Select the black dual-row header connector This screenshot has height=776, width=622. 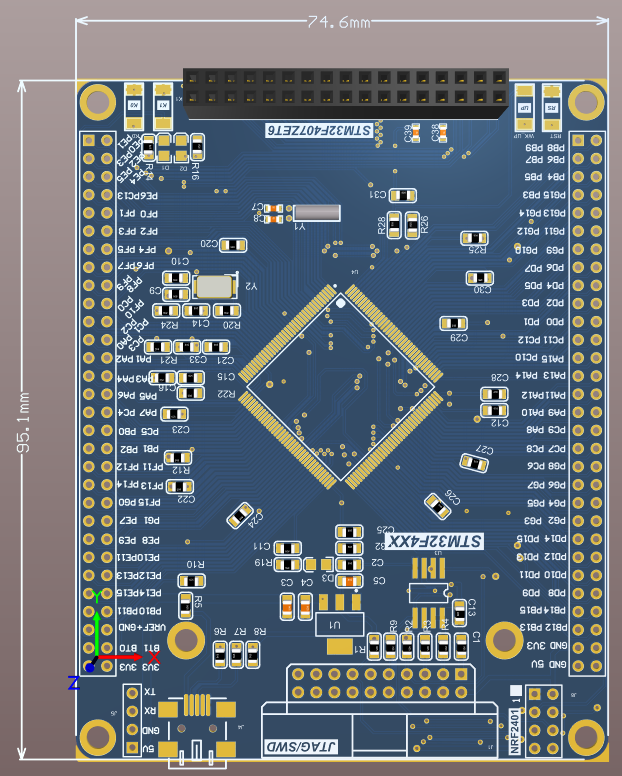pyautogui.click(x=345, y=94)
